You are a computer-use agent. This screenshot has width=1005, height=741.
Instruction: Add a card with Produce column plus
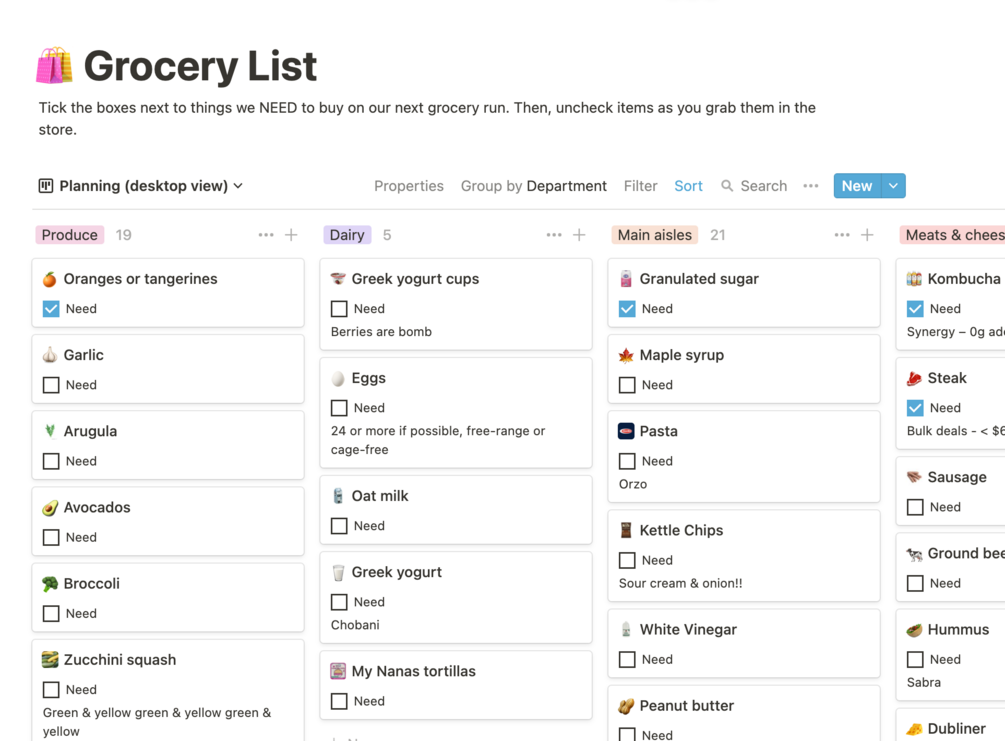291,235
